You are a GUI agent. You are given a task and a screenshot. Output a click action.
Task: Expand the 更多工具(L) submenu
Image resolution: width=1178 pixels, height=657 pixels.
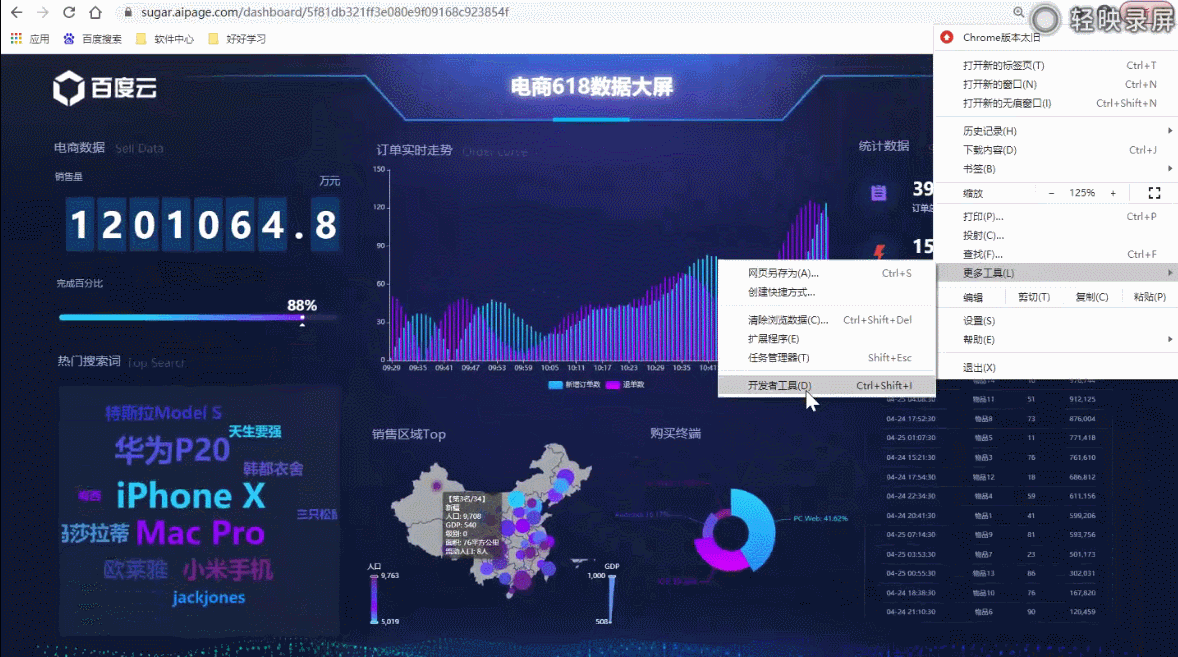1056,273
